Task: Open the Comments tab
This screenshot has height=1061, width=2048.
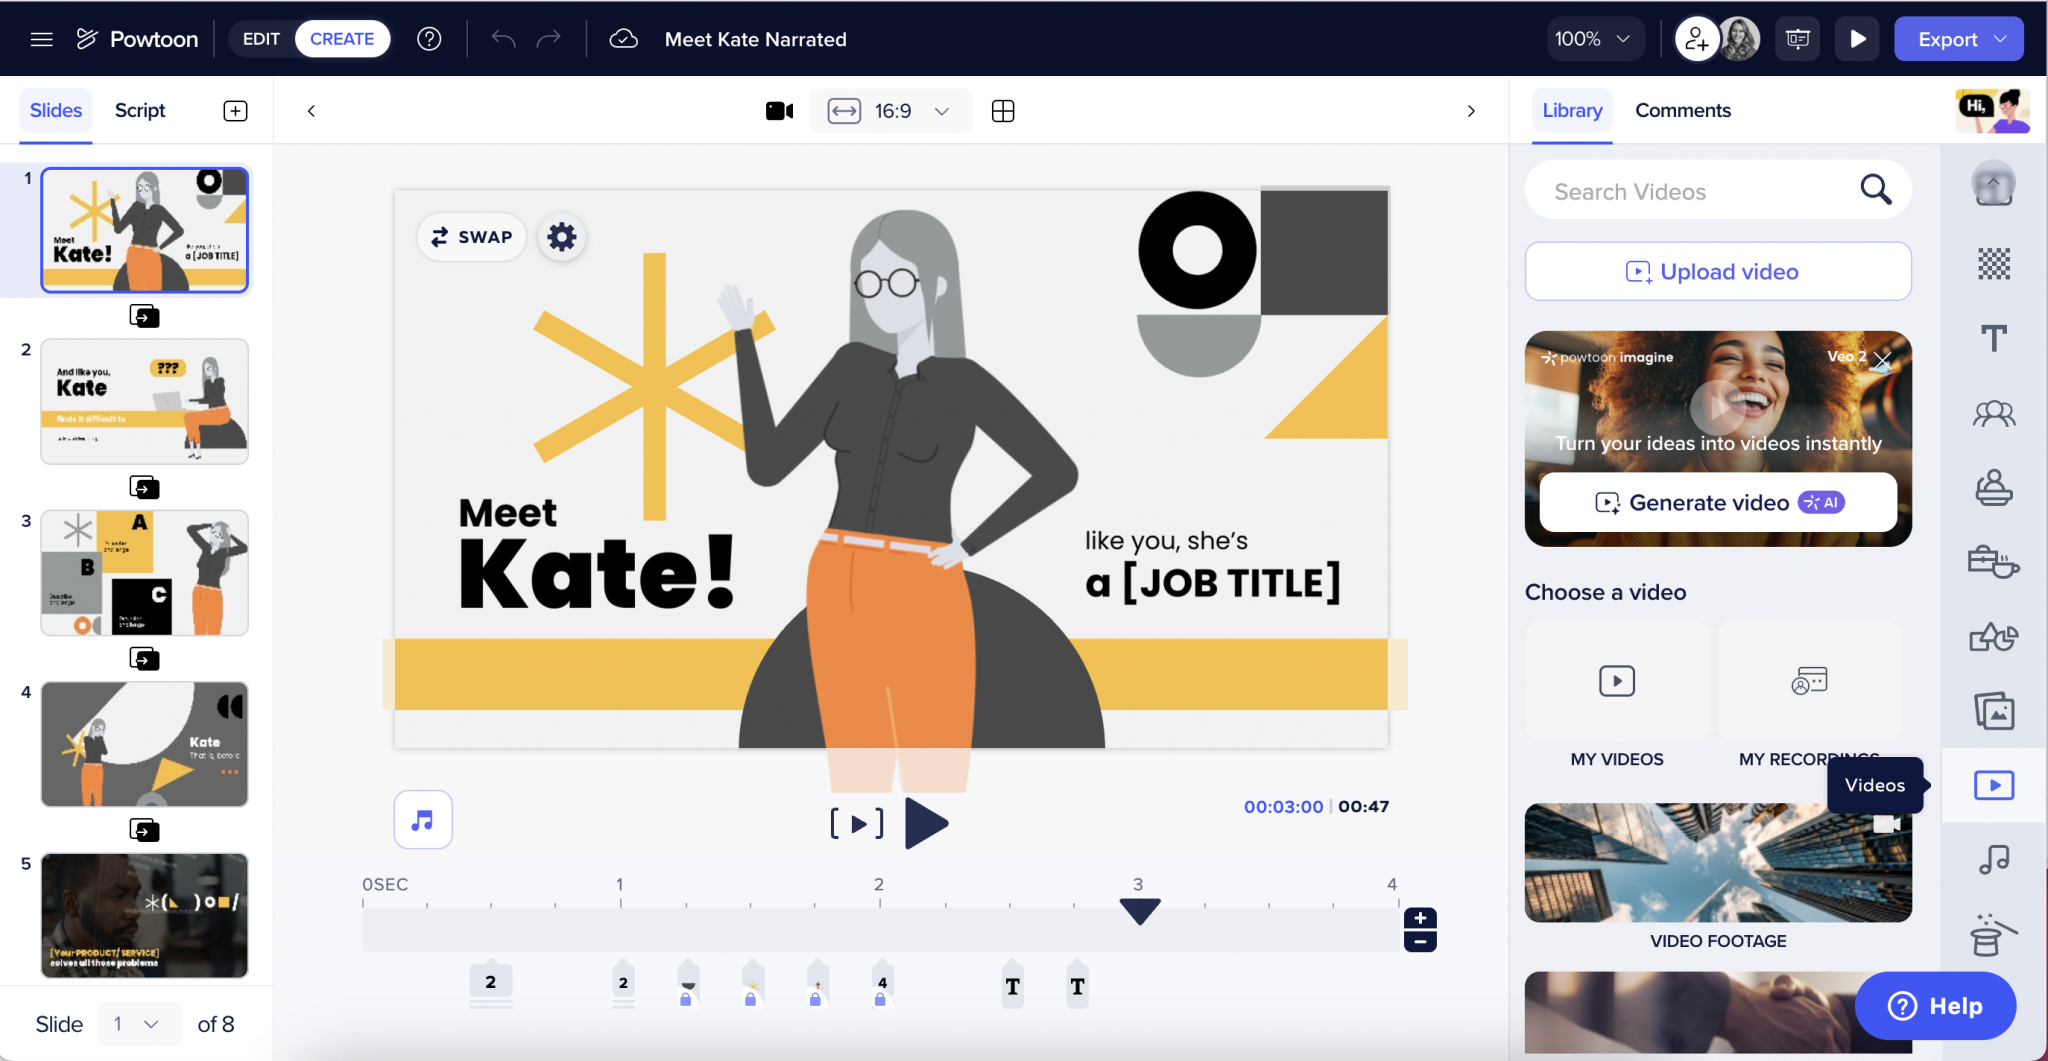Action: click(x=1682, y=110)
